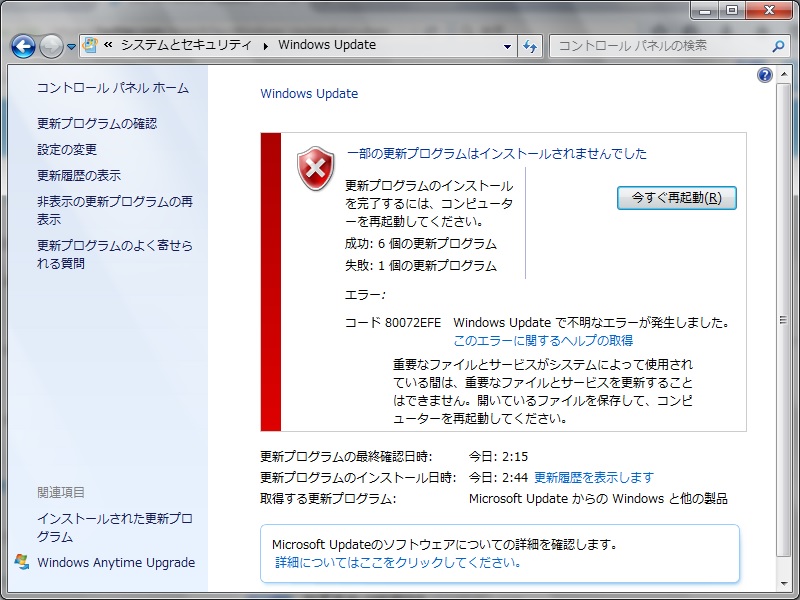Go back with the blue Back arrow

23,46
